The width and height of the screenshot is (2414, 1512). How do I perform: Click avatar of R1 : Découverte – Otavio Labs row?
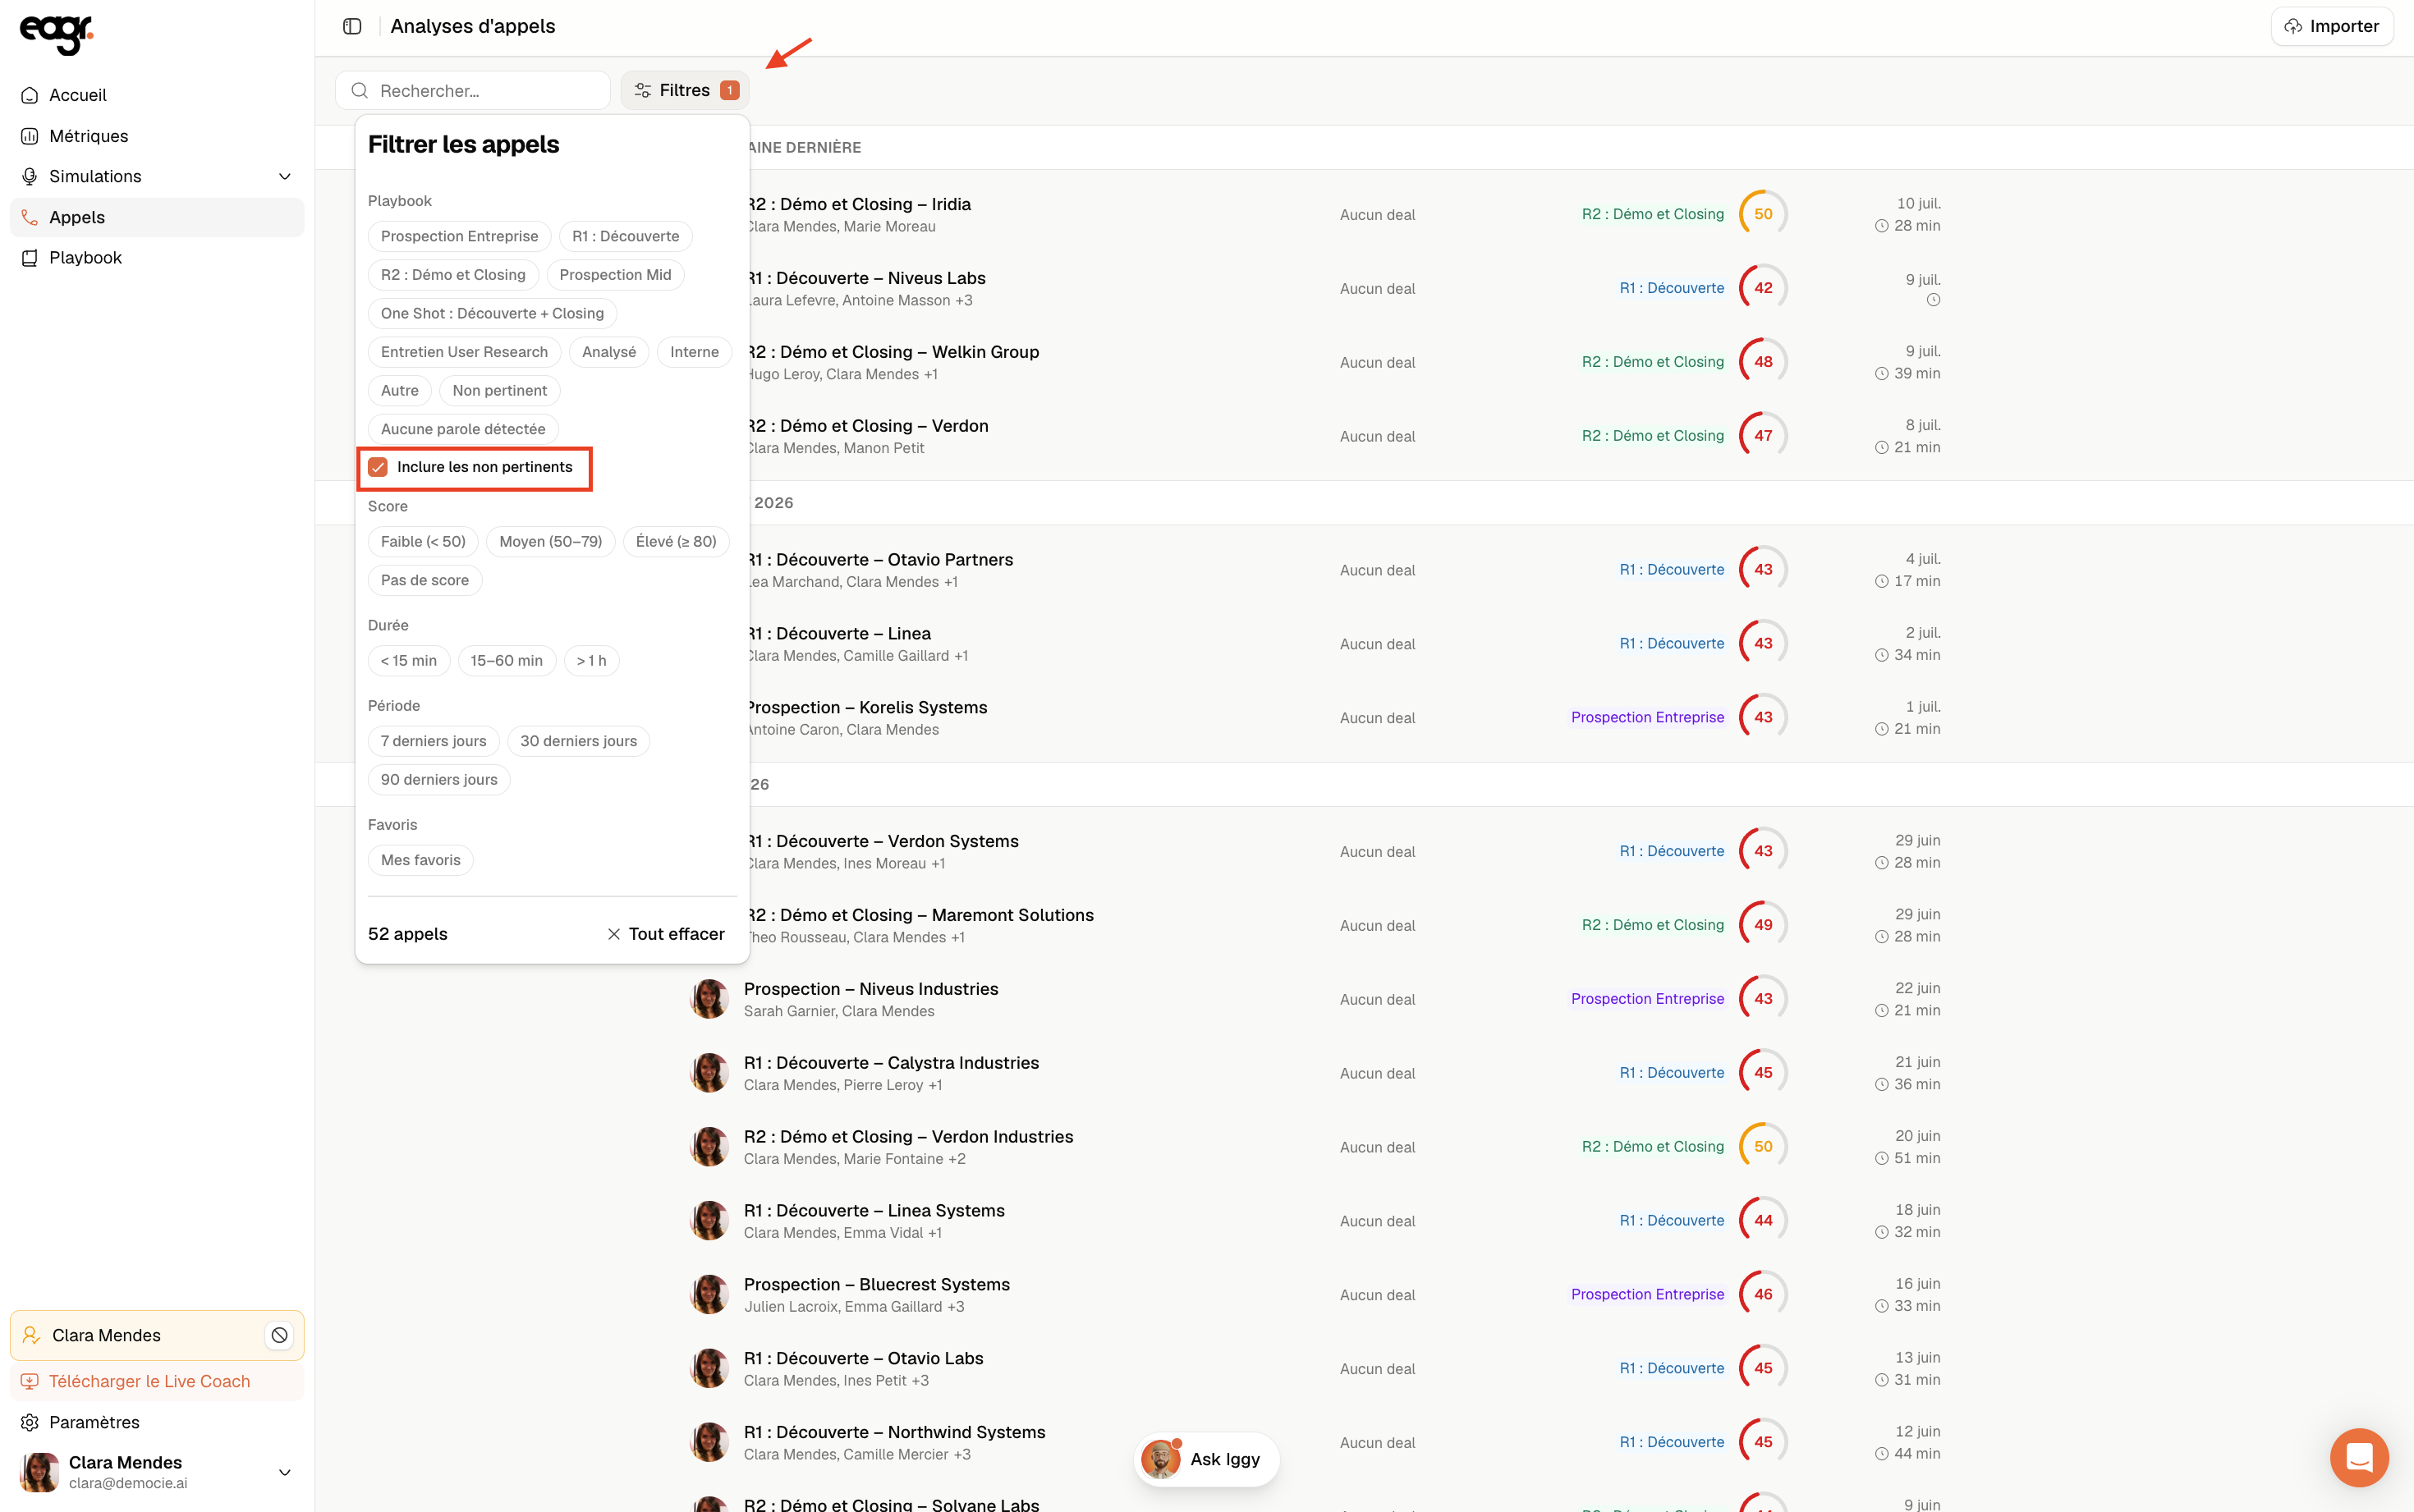pos(710,1368)
